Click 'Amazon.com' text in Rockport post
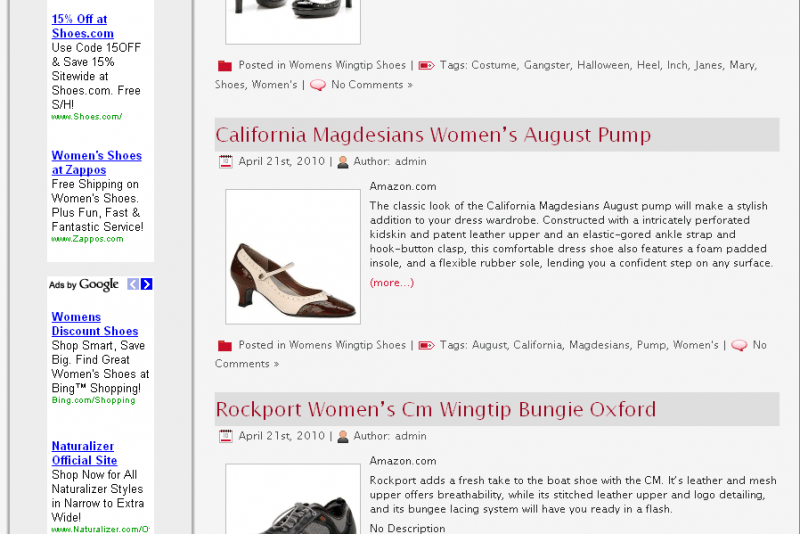The width and height of the screenshot is (800, 534). pos(403,461)
